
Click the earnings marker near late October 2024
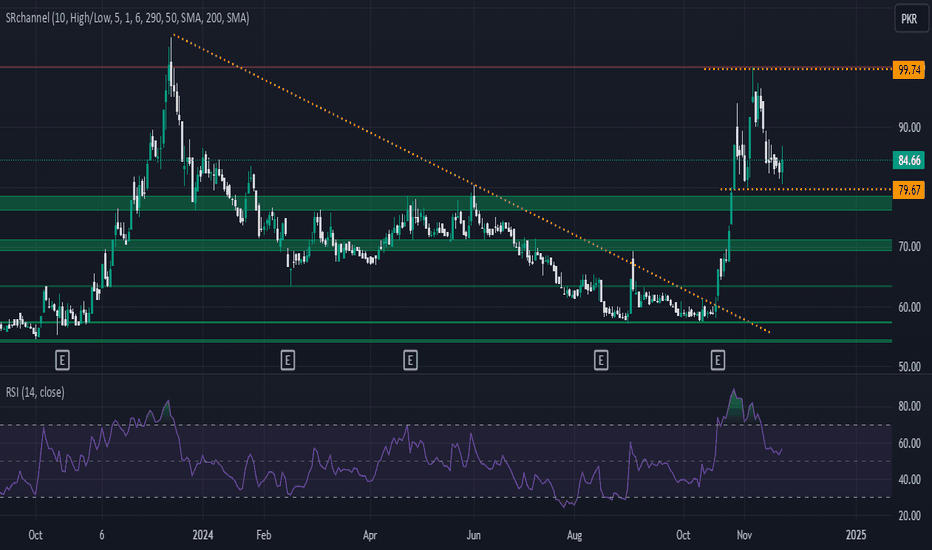tap(717, 360)
